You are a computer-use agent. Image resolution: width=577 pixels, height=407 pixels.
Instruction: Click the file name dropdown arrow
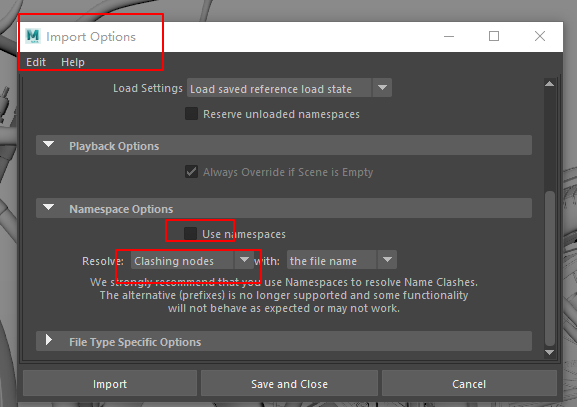[387, 260]
